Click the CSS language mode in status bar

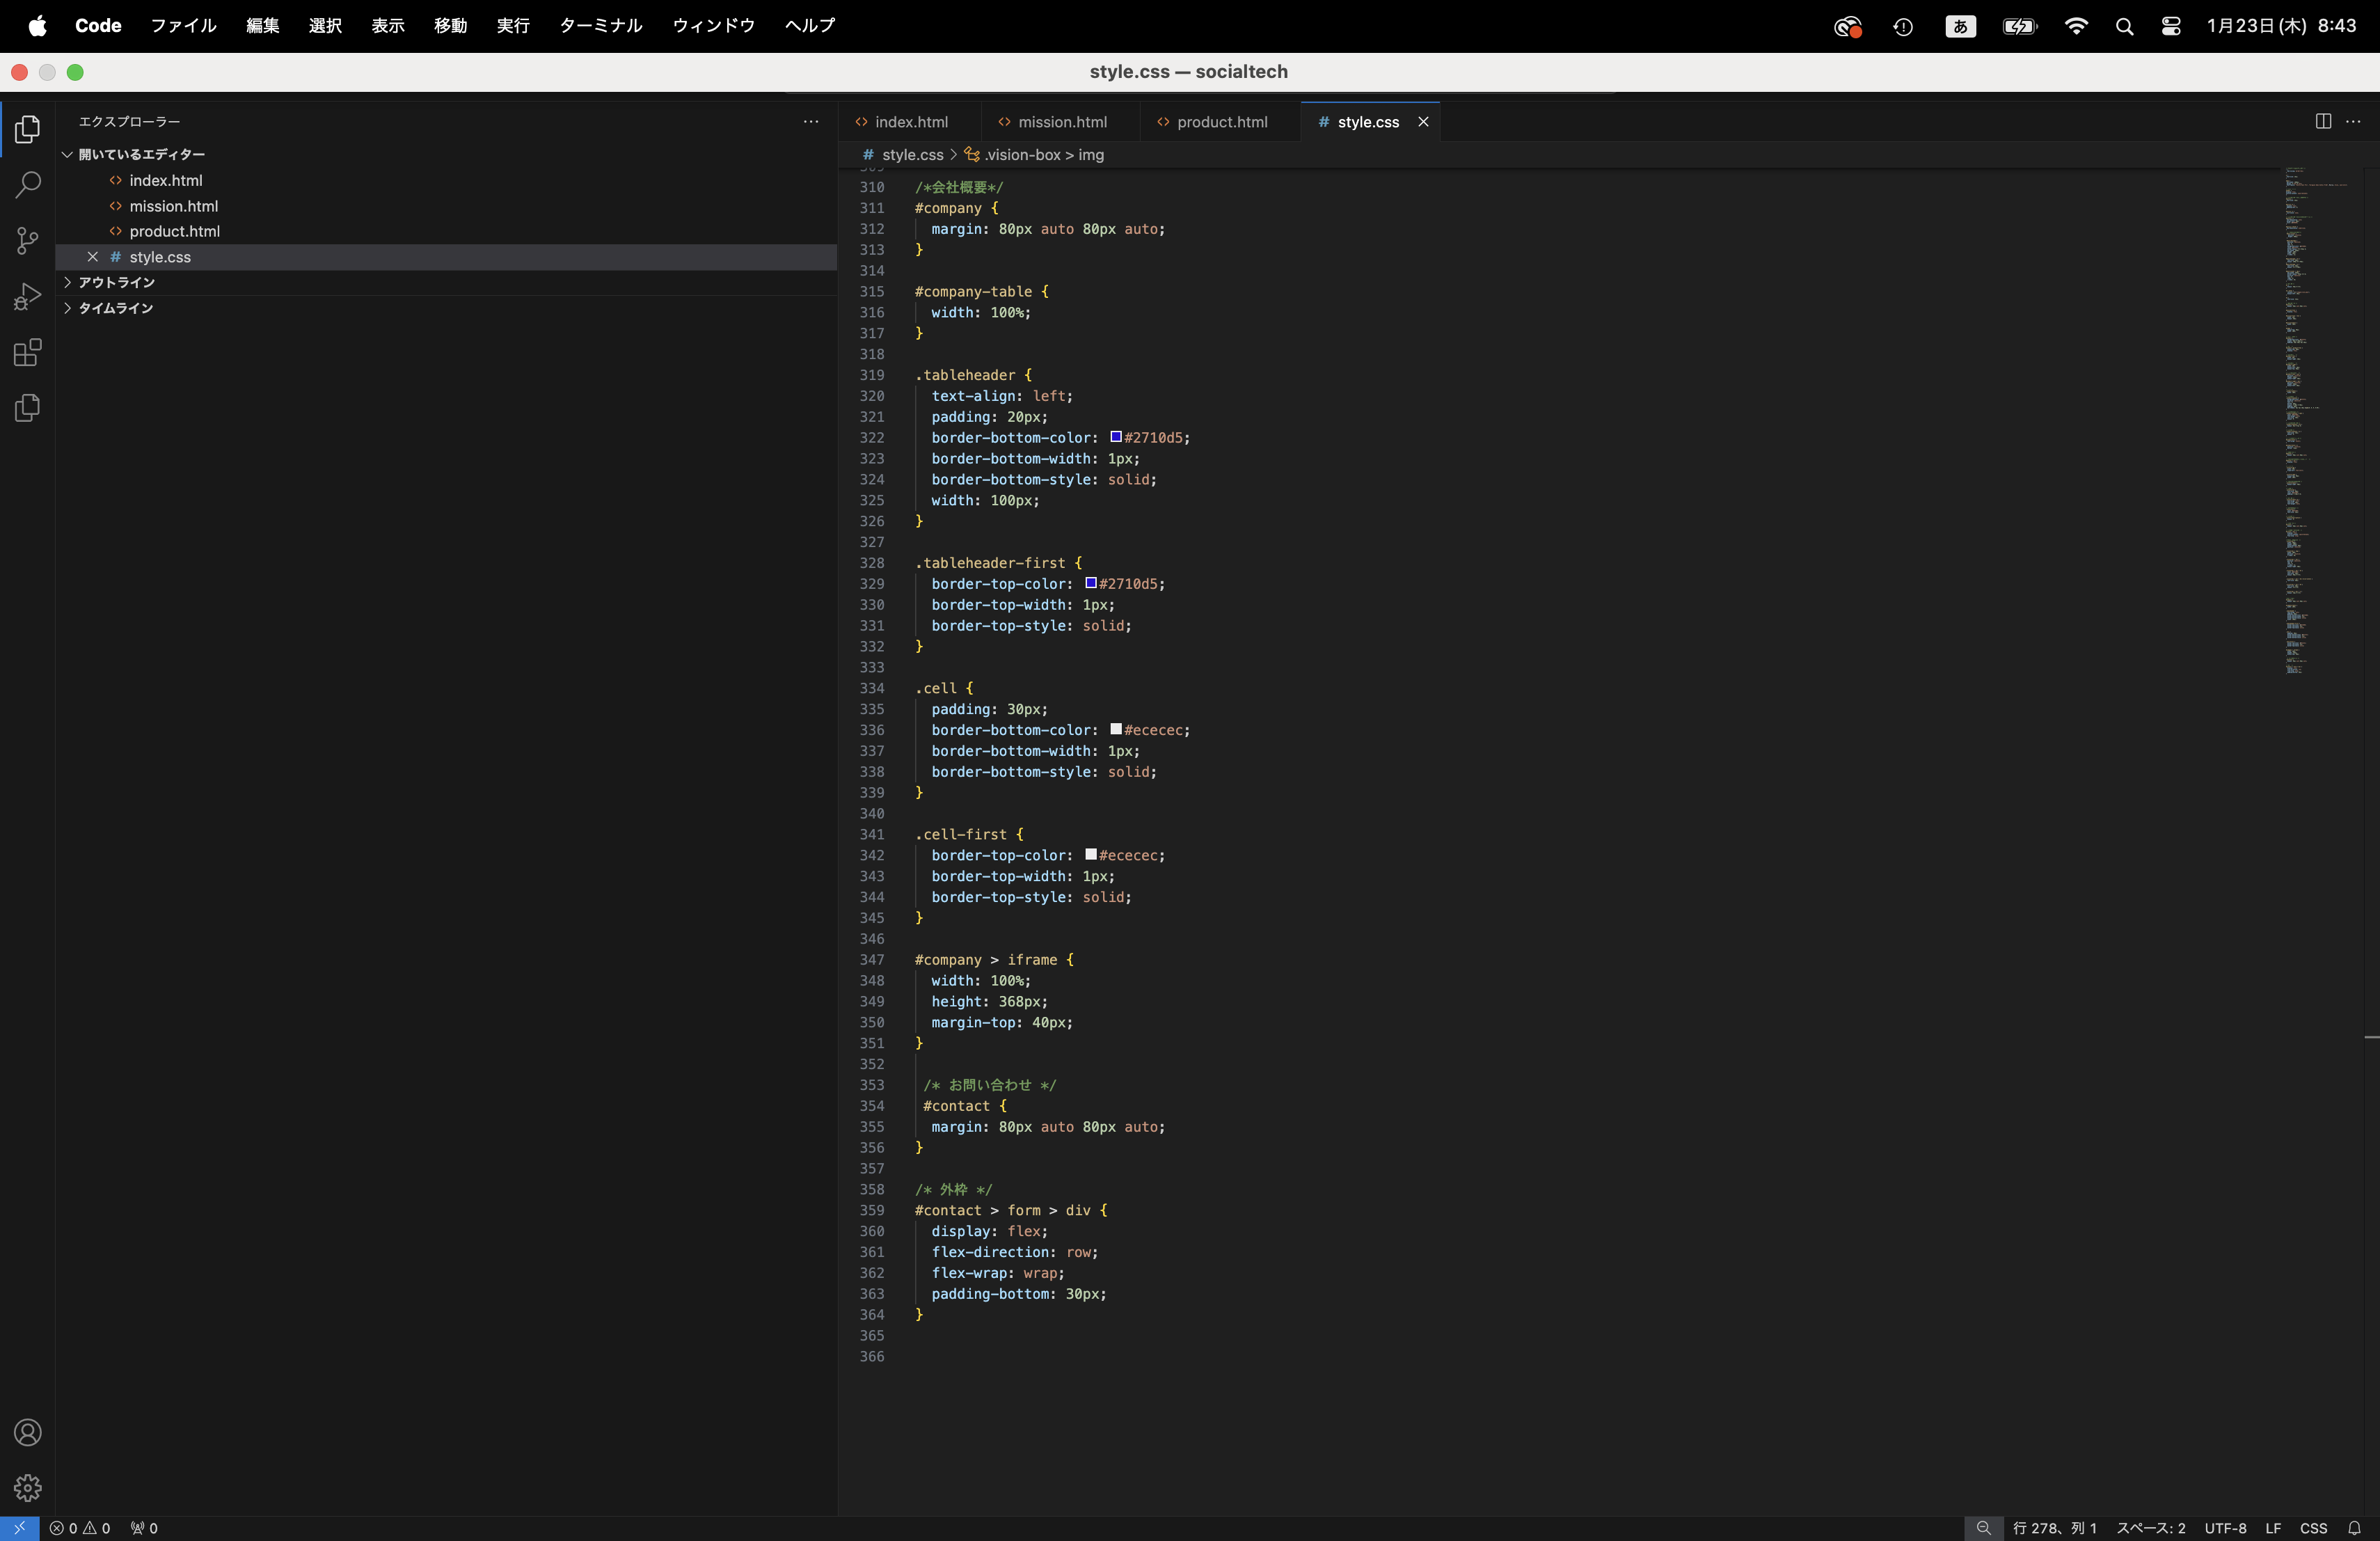coord(2313,1528)
